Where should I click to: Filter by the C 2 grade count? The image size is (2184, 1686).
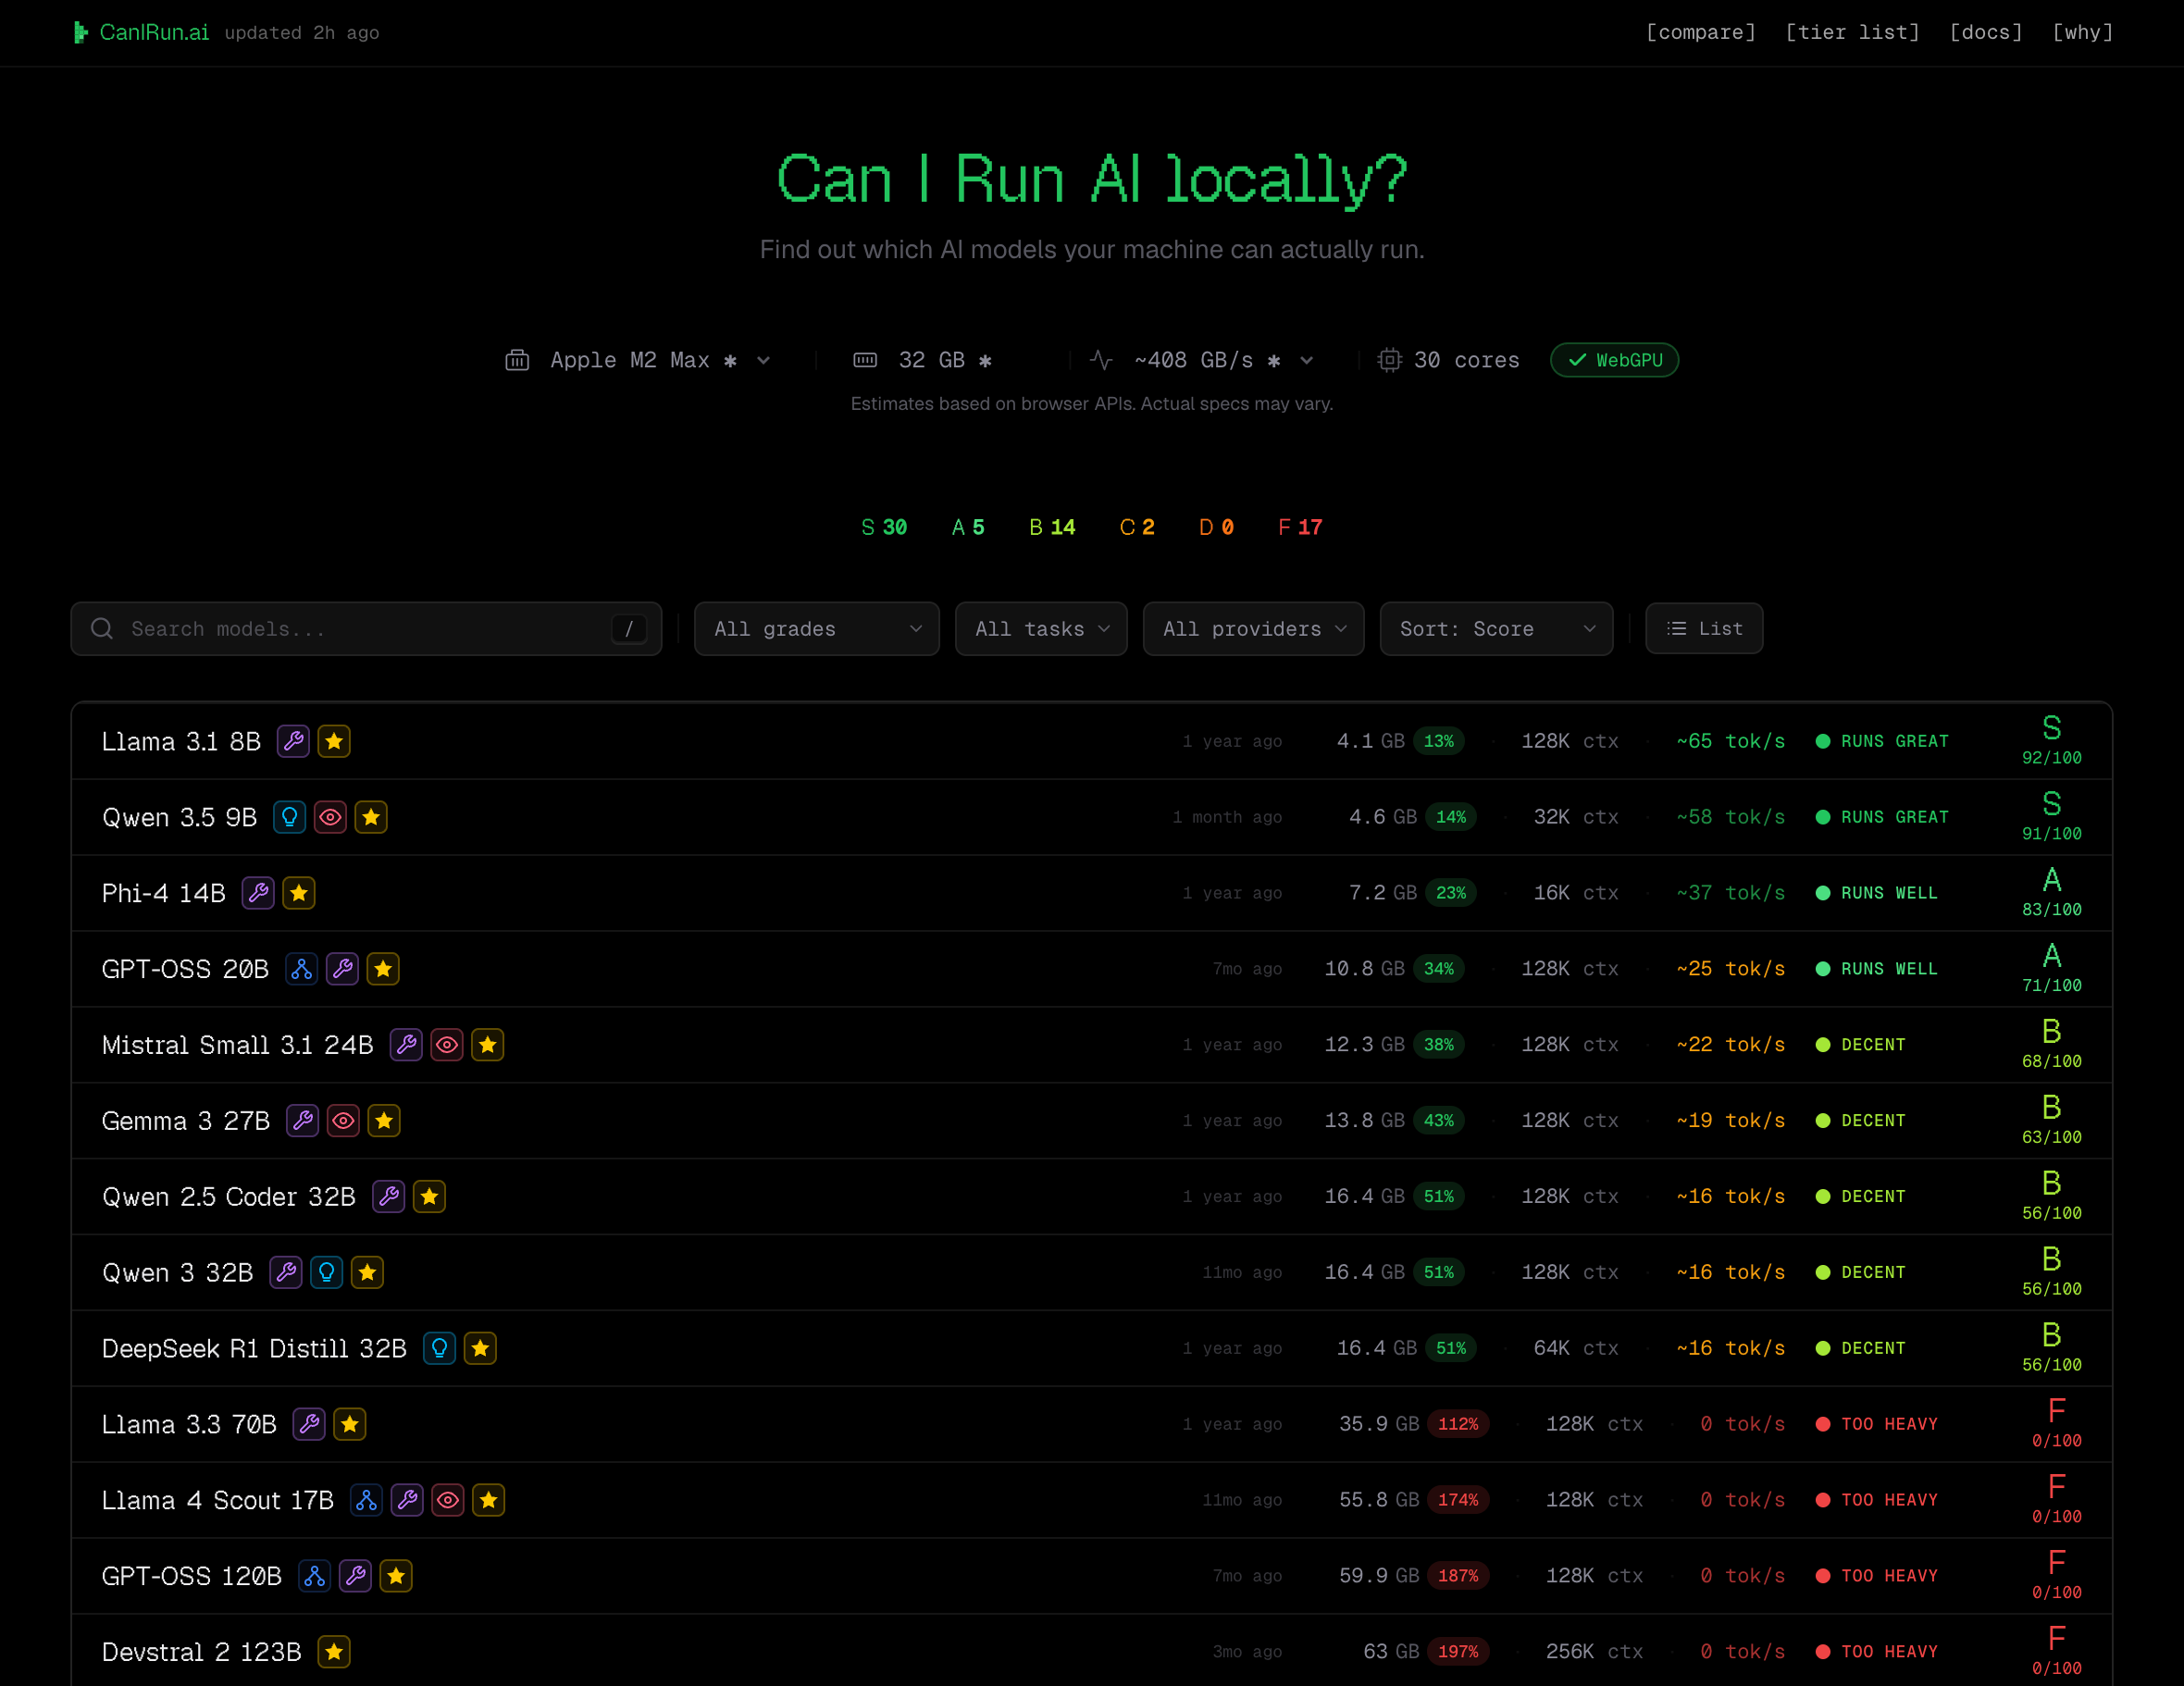click(1137, 527)
